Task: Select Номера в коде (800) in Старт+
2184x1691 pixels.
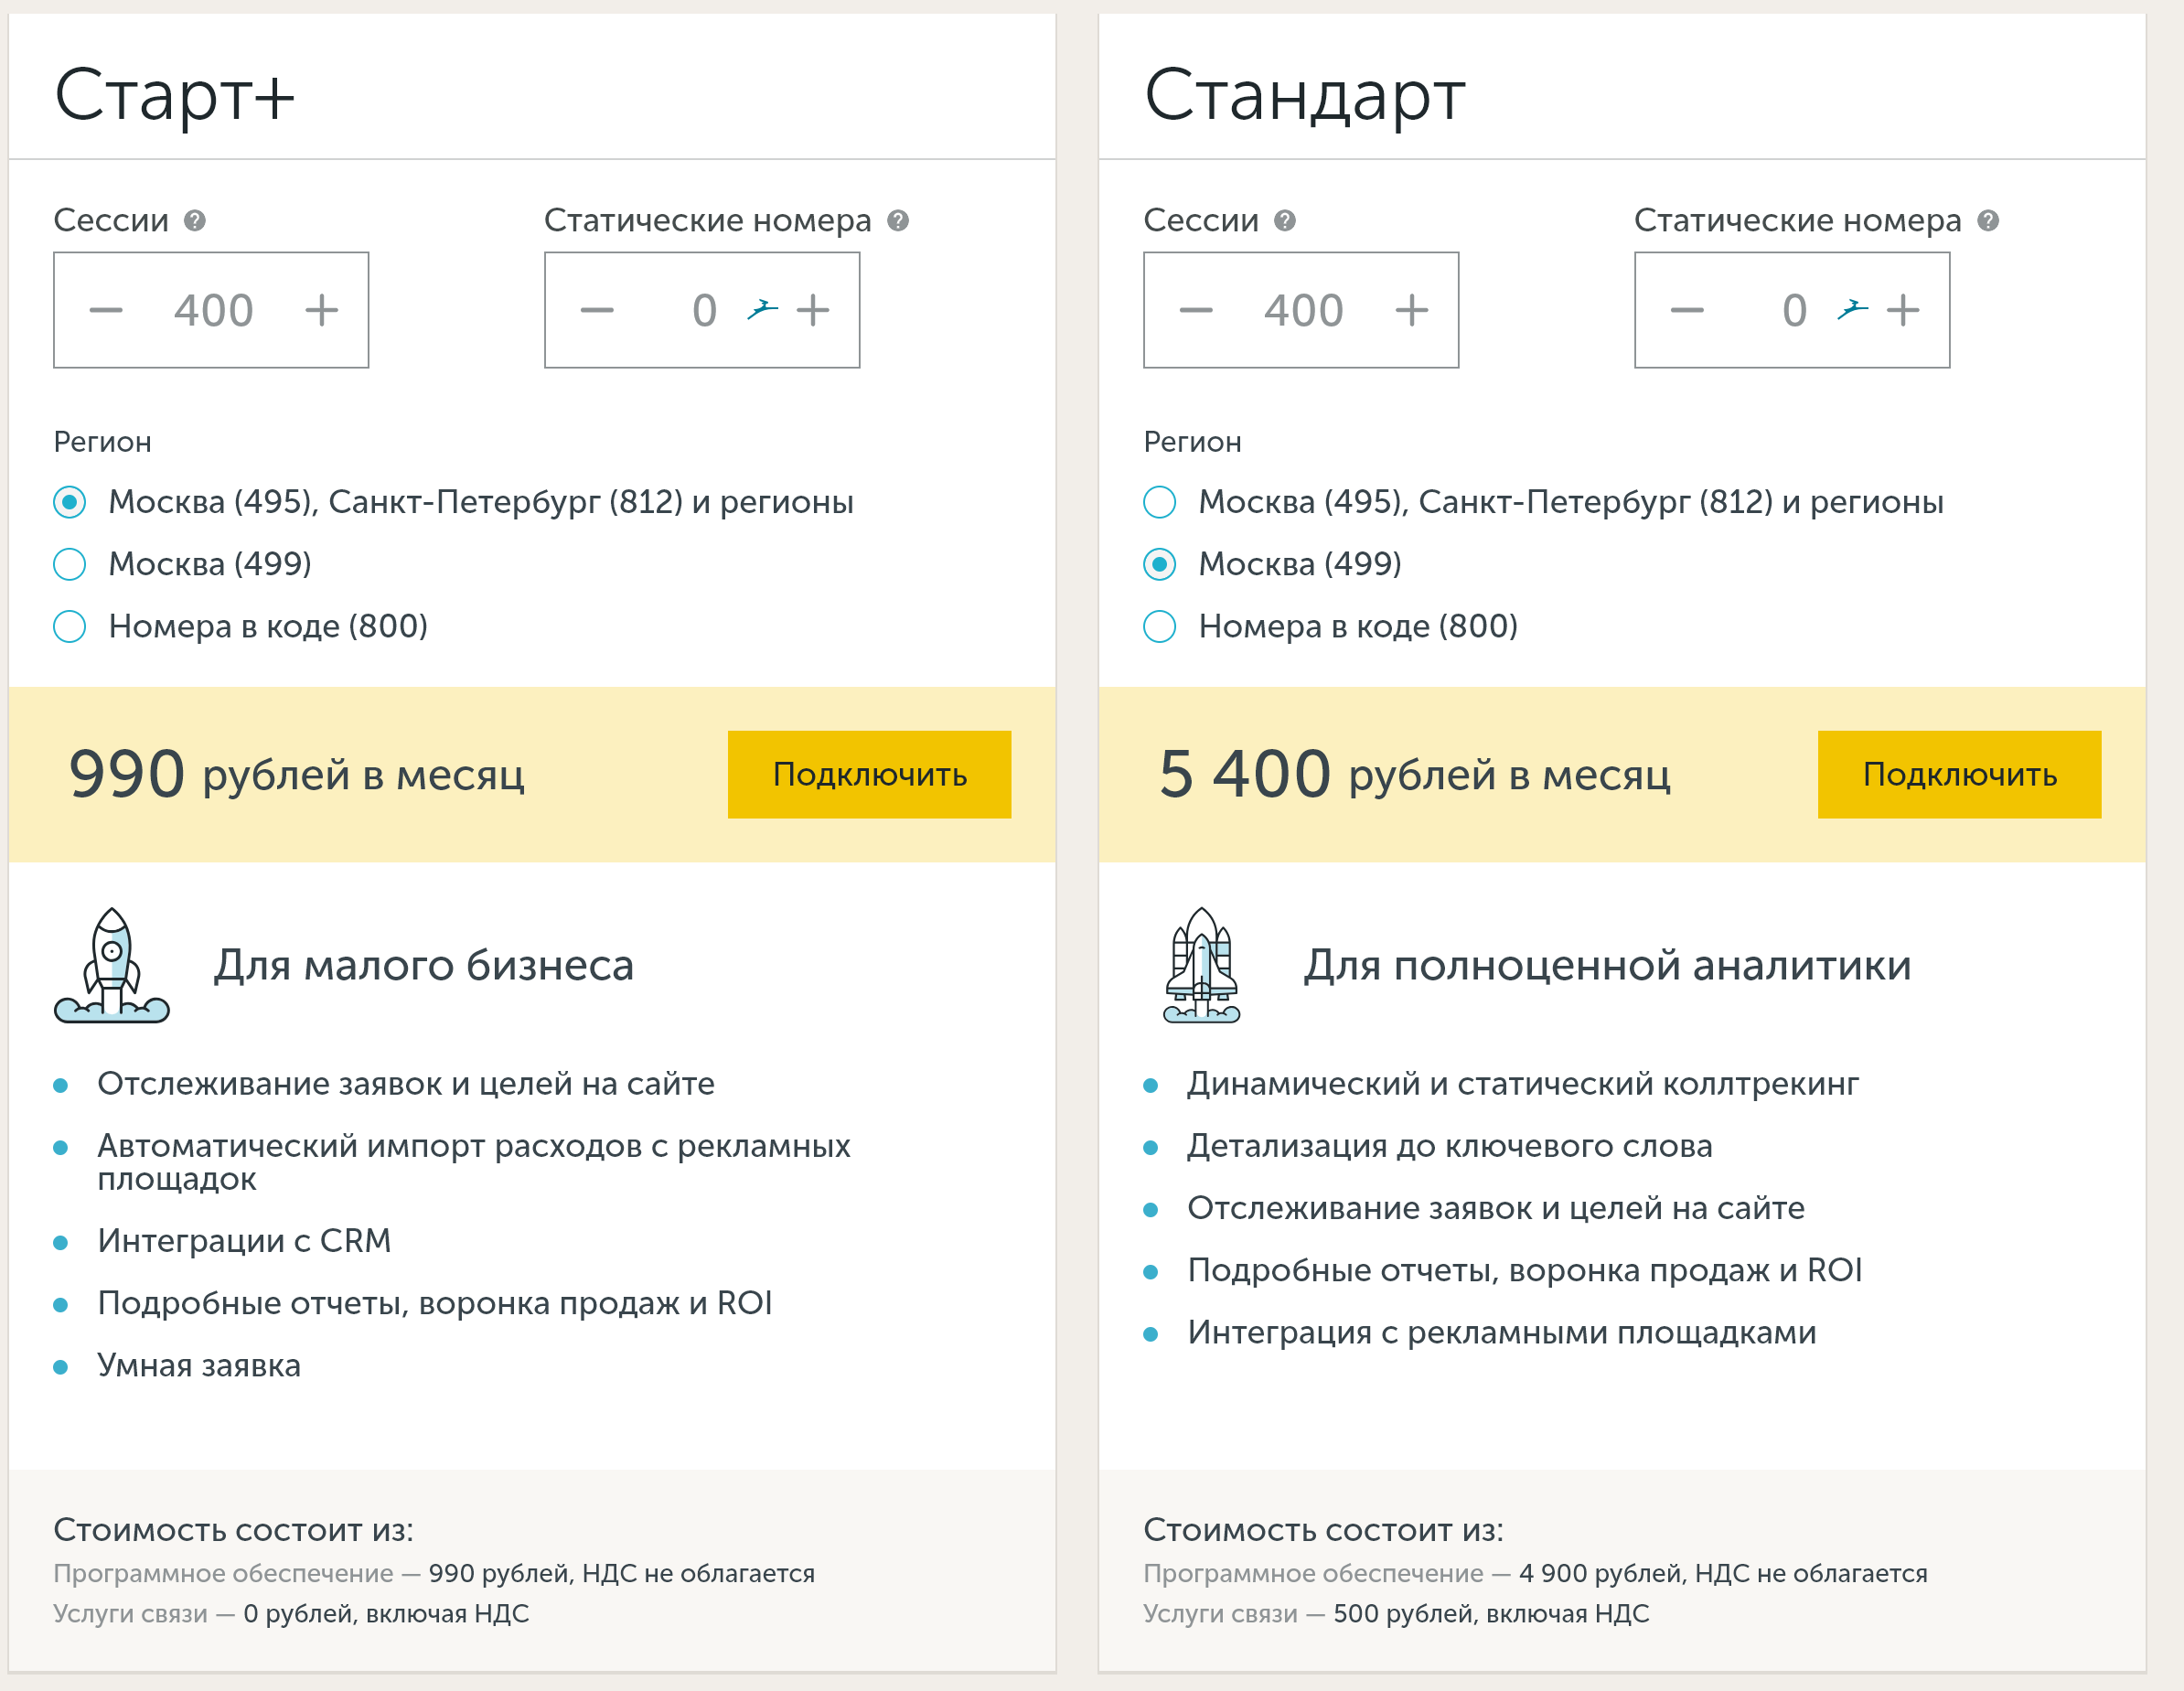Action: [x=70, y=626]
